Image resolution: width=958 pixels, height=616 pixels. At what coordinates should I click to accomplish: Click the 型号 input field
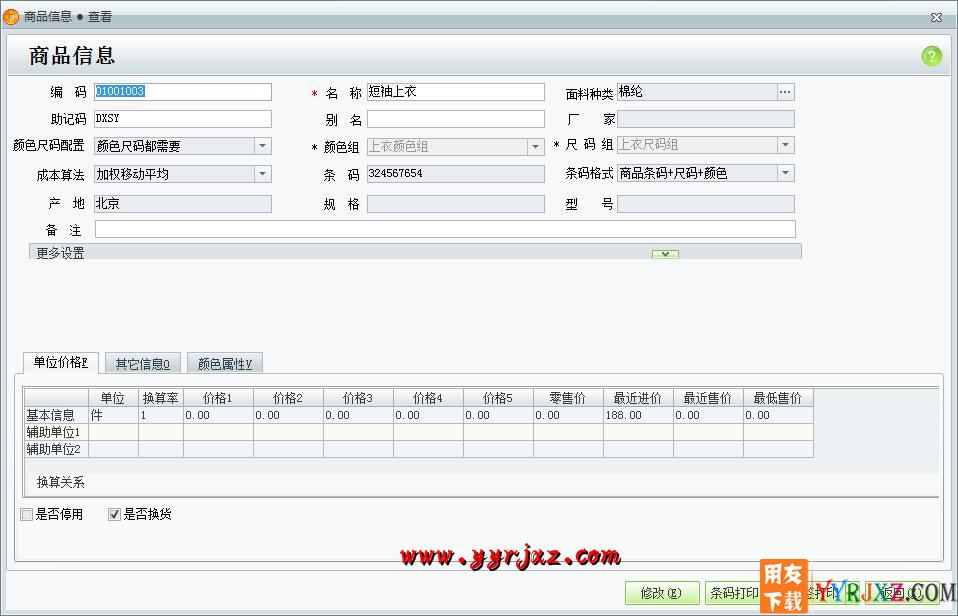[x=706, y=204]
